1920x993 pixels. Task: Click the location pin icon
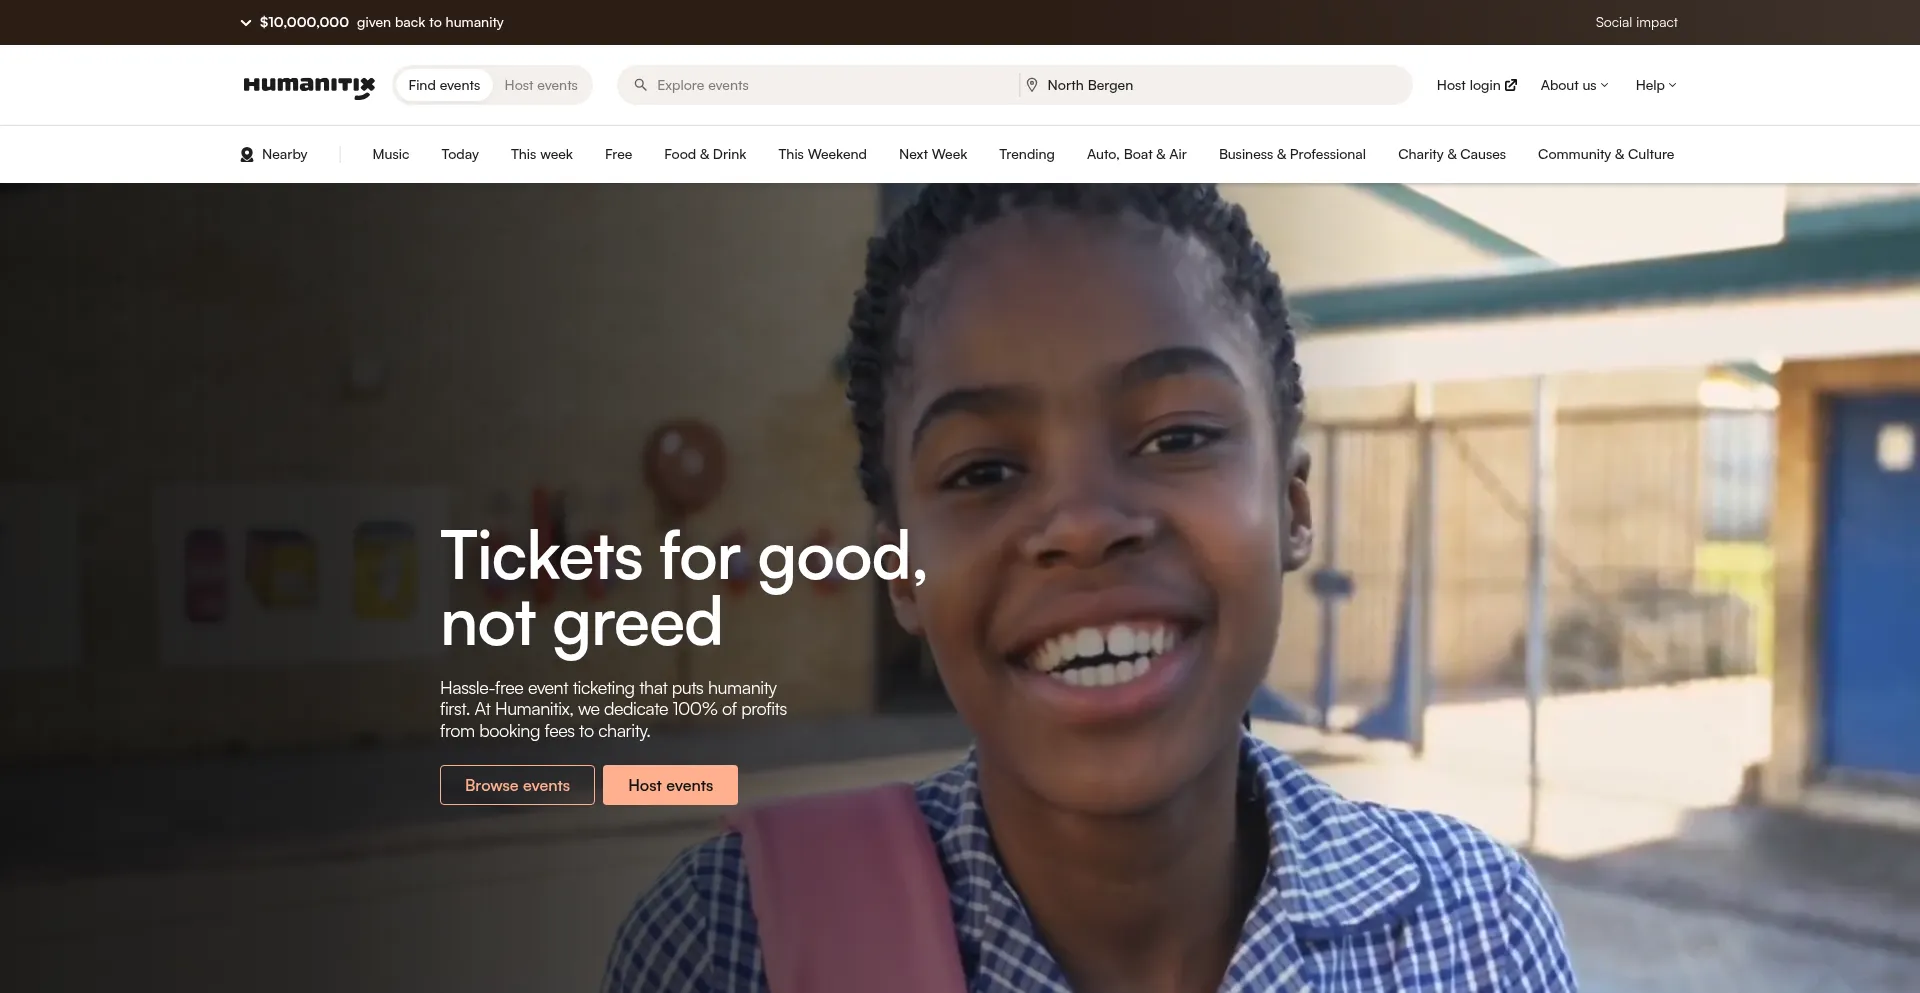pyautogui.click(x=1032, y=85)
